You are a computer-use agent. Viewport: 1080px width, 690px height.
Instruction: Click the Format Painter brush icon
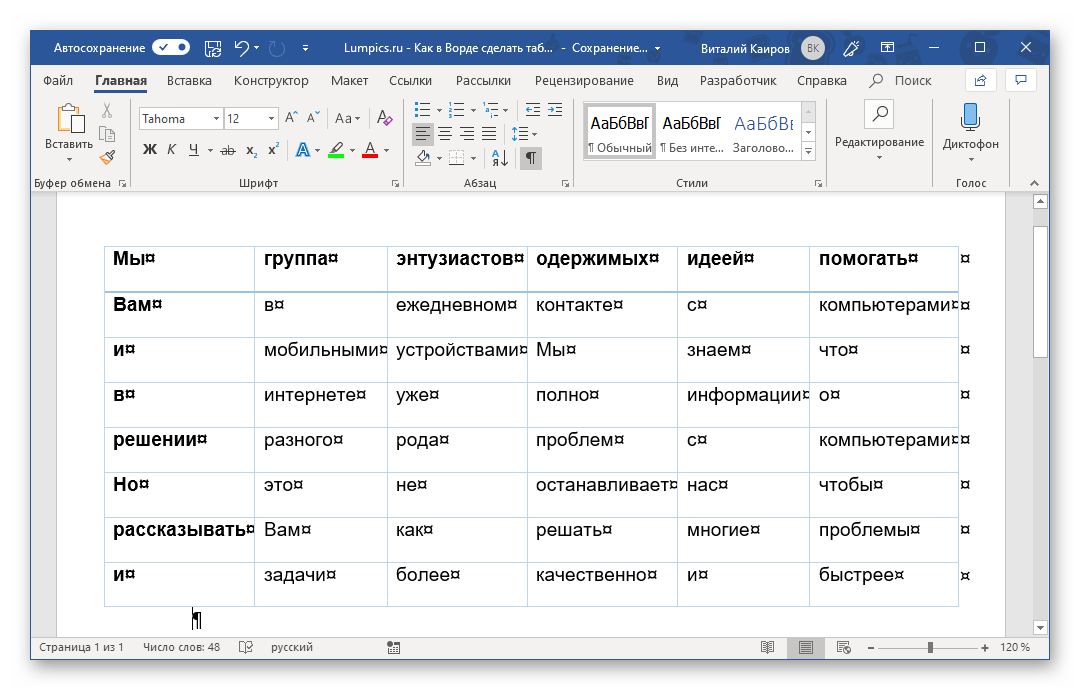(x=107, y=157)
